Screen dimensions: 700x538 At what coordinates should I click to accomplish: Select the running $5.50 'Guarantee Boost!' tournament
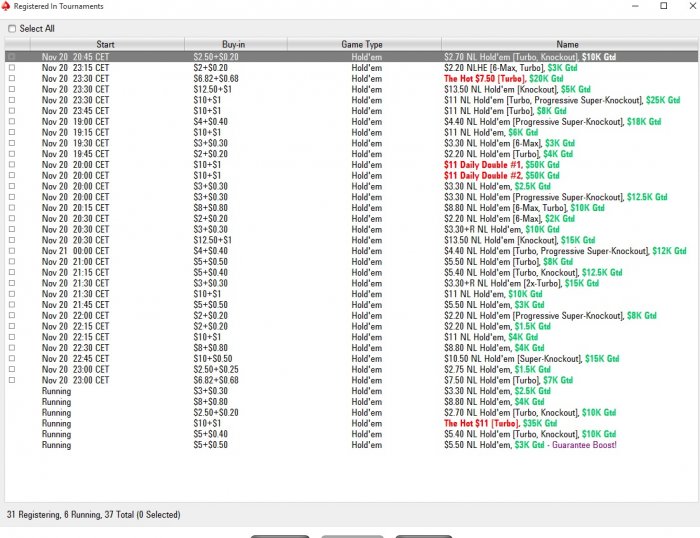pos(530,445)
